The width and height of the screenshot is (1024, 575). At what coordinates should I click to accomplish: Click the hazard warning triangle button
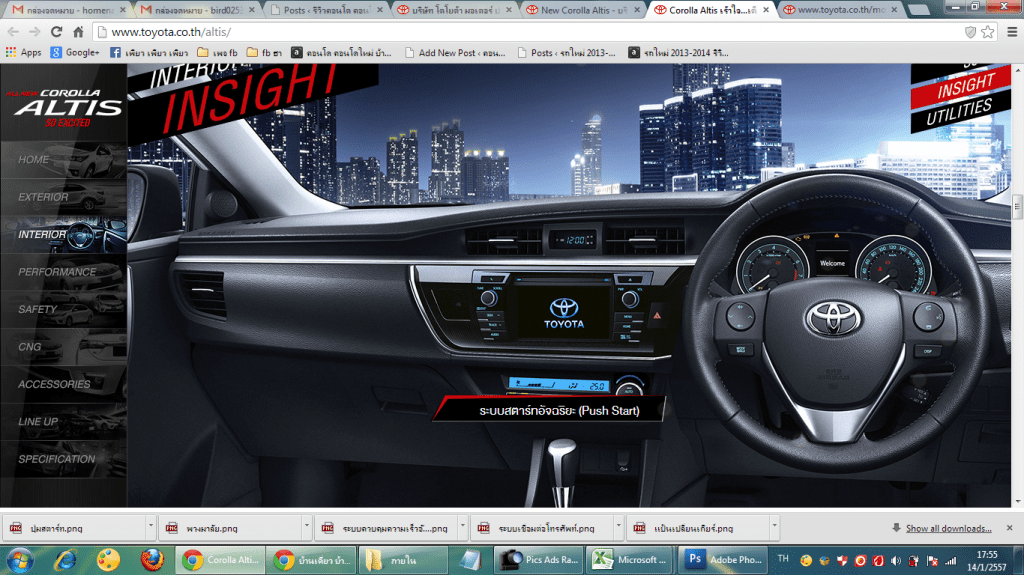pyautogui.click(x=657, y=316)
